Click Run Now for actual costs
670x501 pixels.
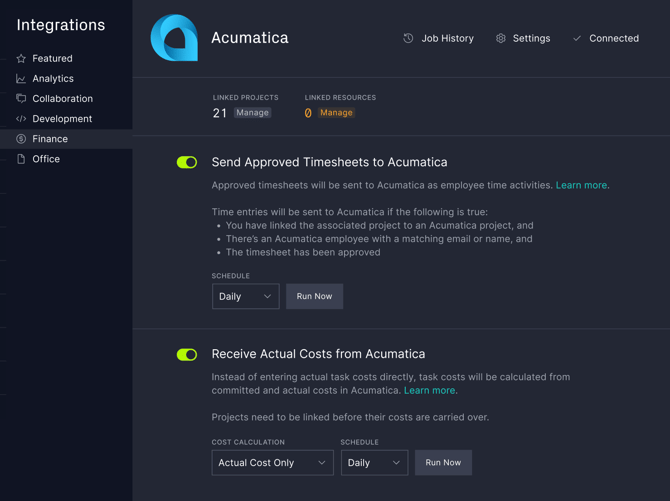tap(444, 463)
